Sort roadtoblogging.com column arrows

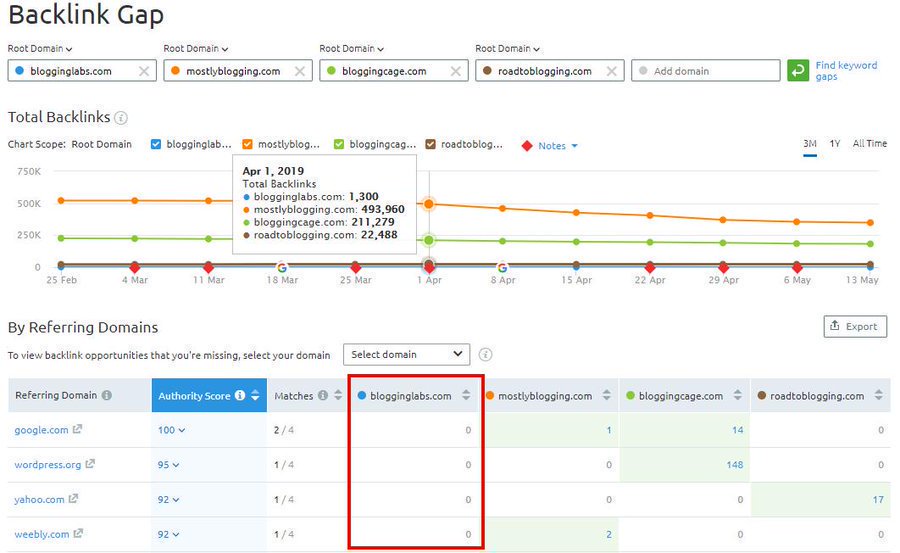(x=879, y=395)
